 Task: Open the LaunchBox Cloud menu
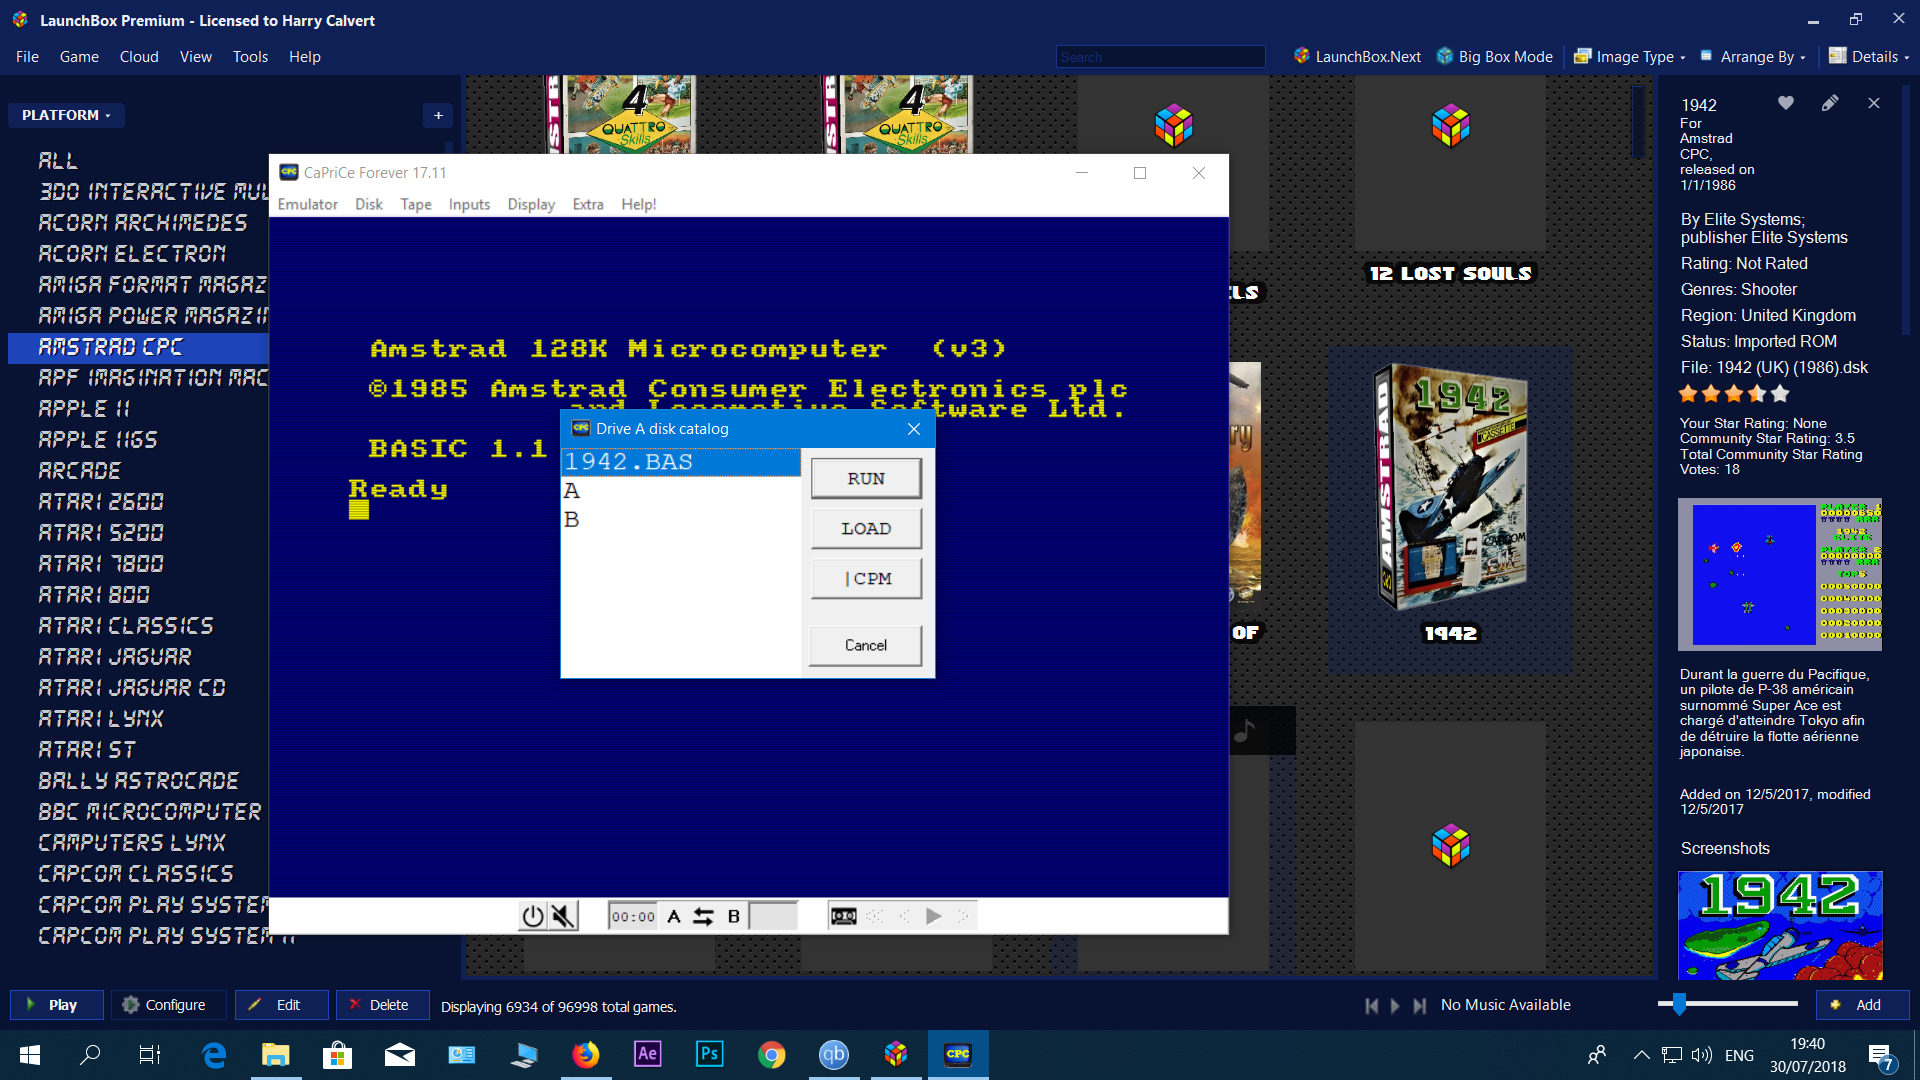139,57
